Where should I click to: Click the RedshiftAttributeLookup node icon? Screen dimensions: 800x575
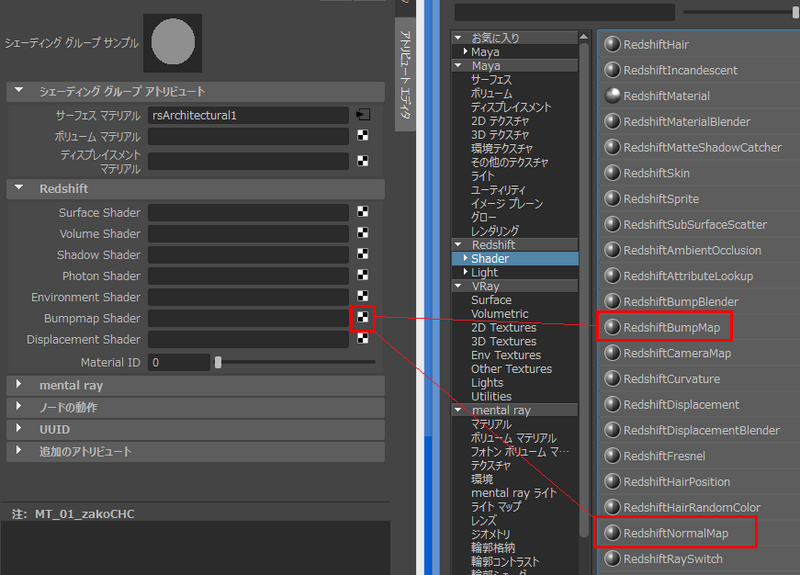tap(612, 276)
